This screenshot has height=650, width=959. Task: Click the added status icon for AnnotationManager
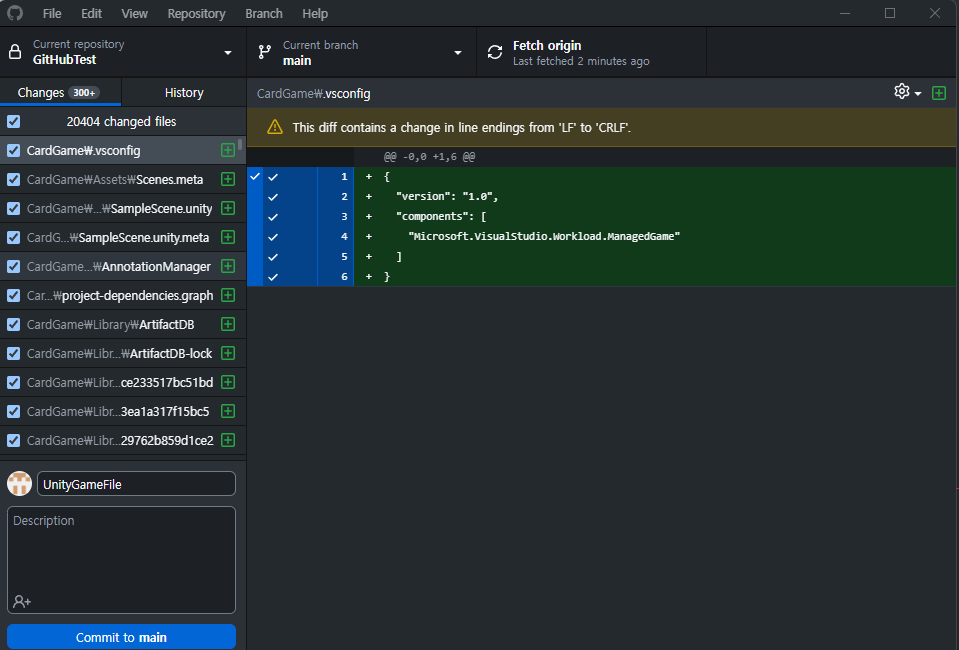[x=228, y=266]
